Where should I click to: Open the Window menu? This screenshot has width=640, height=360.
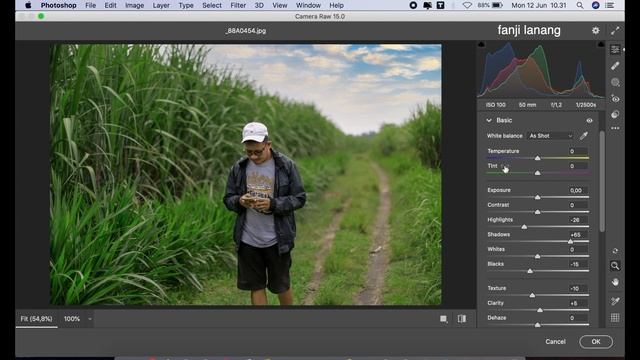coord(308,5)
